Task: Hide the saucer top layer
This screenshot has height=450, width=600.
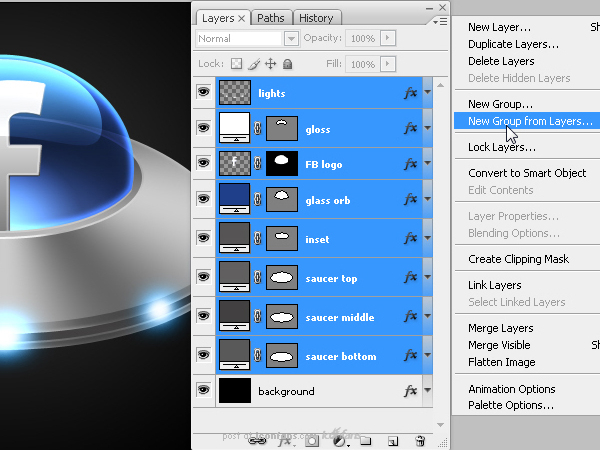Action: point(204,277)
